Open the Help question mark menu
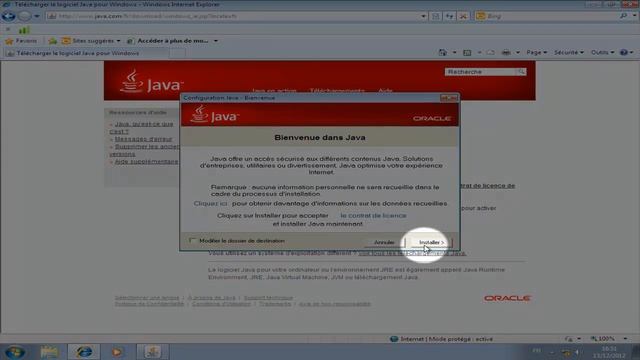Viewport: 640px width, 360px height. click(x=626, y=52)
